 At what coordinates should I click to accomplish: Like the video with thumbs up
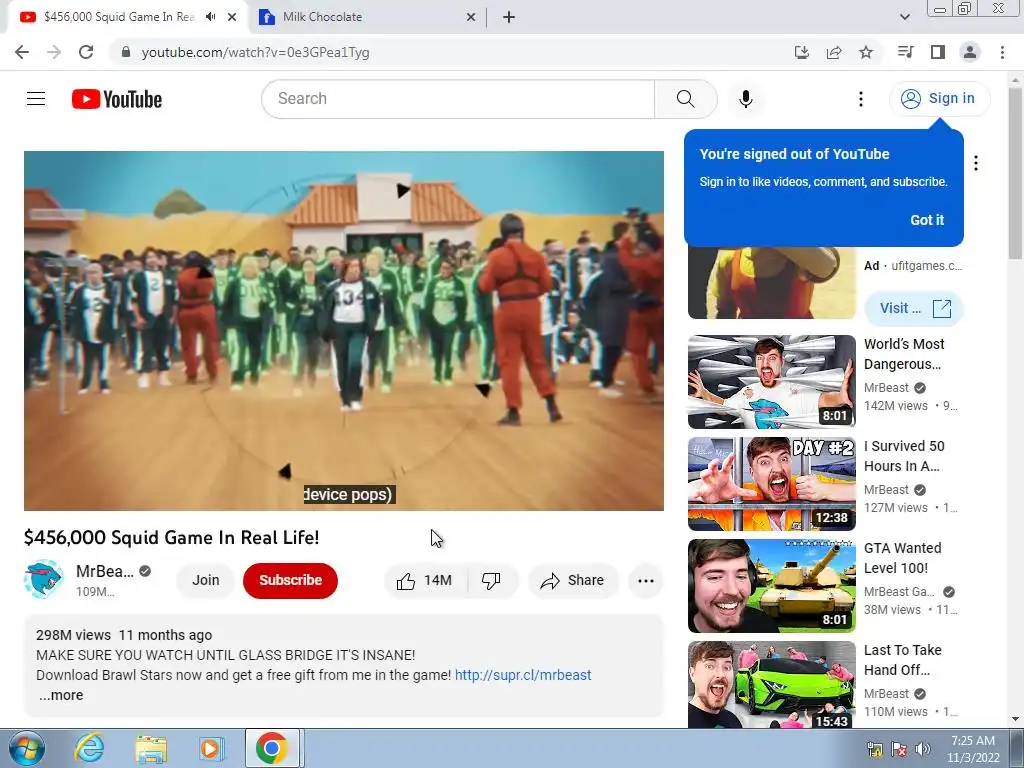pyautogui.click(x=424, y=581)
